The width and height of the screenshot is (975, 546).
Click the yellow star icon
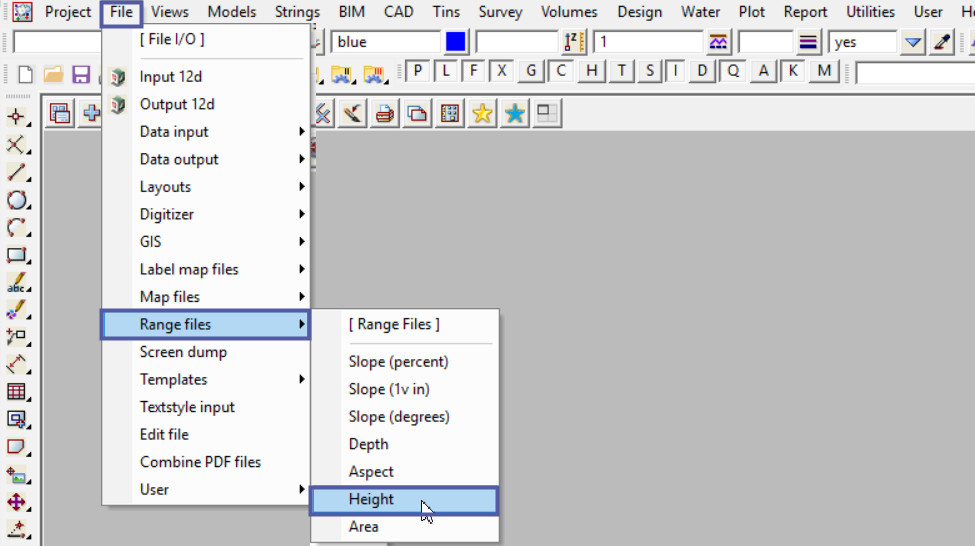click(x=482, y=113)
